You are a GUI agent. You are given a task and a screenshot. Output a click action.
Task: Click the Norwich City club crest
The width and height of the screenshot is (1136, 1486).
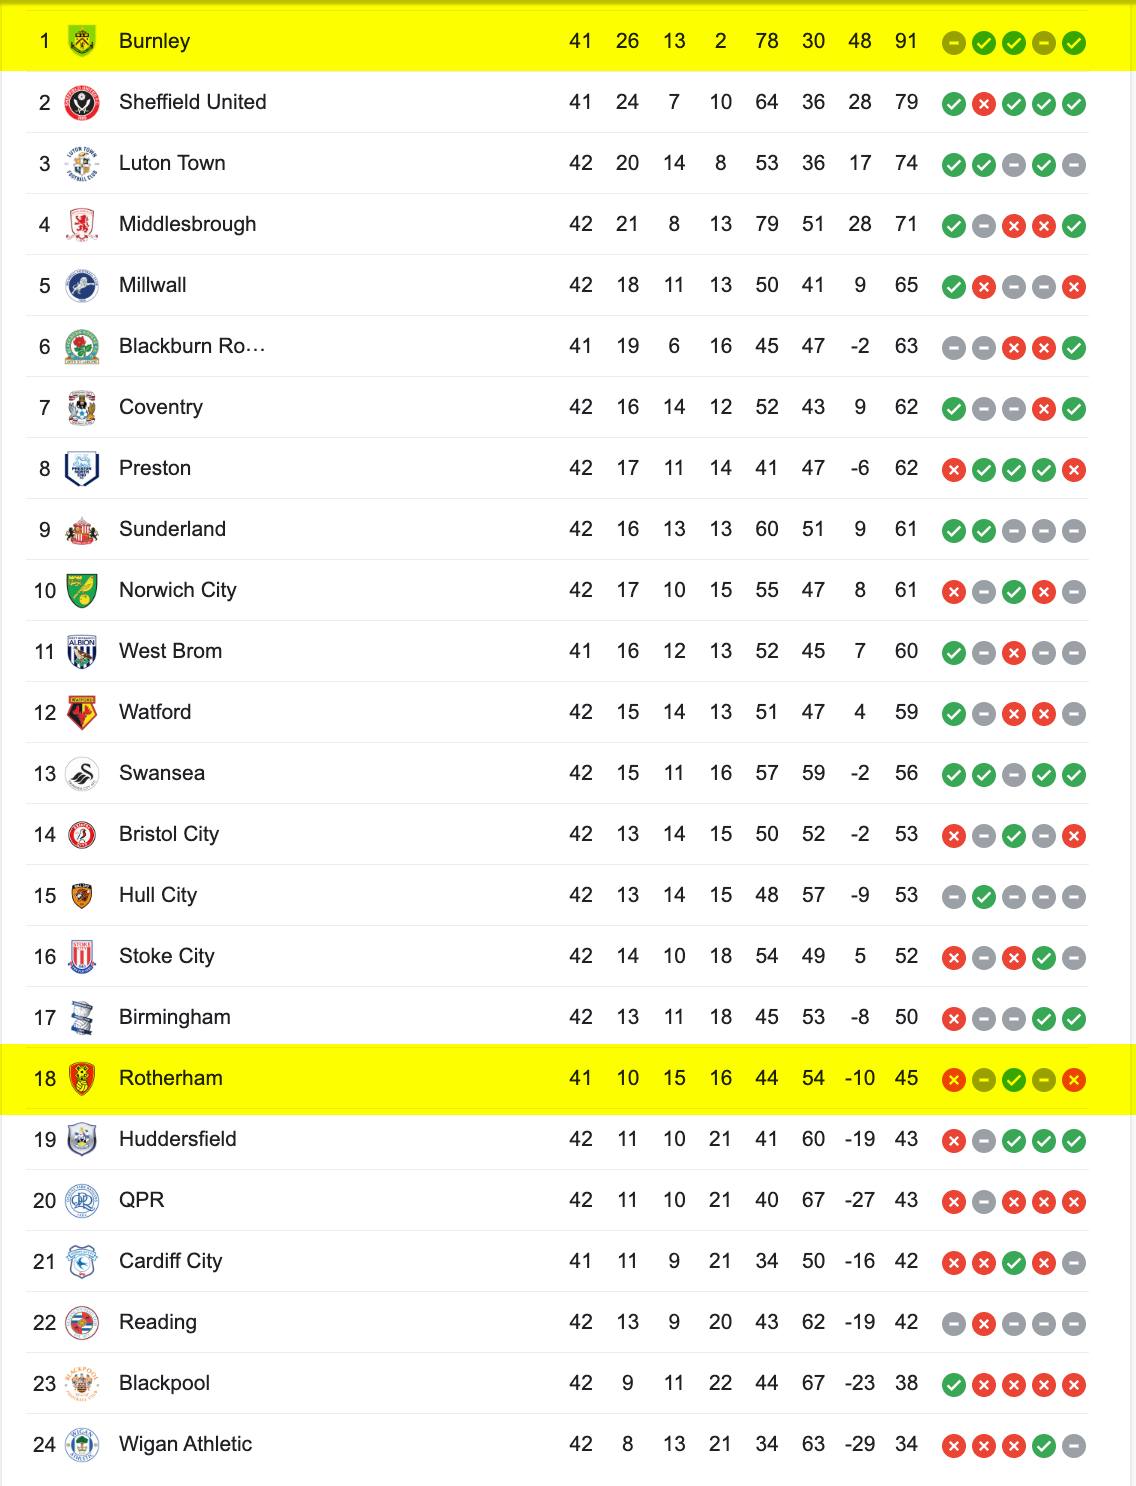pyautogui.click(x=82, y=591)
